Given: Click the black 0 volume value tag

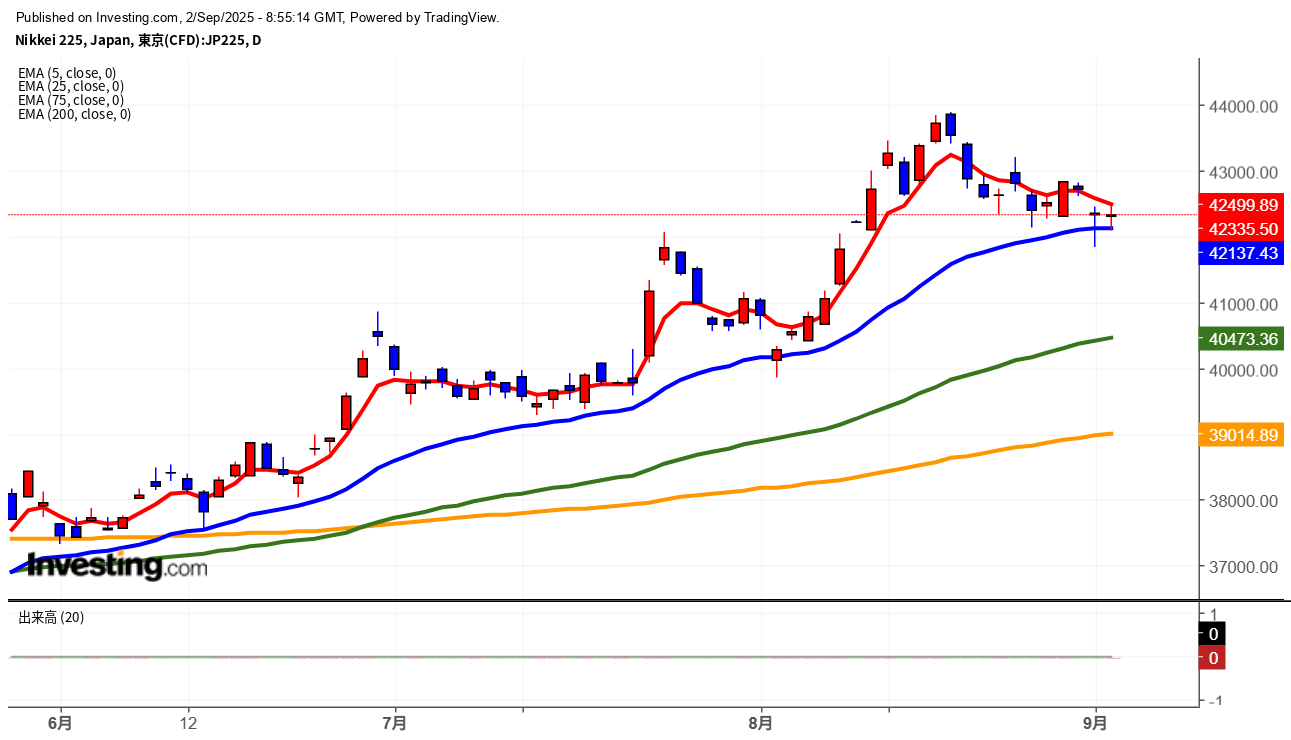Looking at the screenshot, I should (1213, 633).
